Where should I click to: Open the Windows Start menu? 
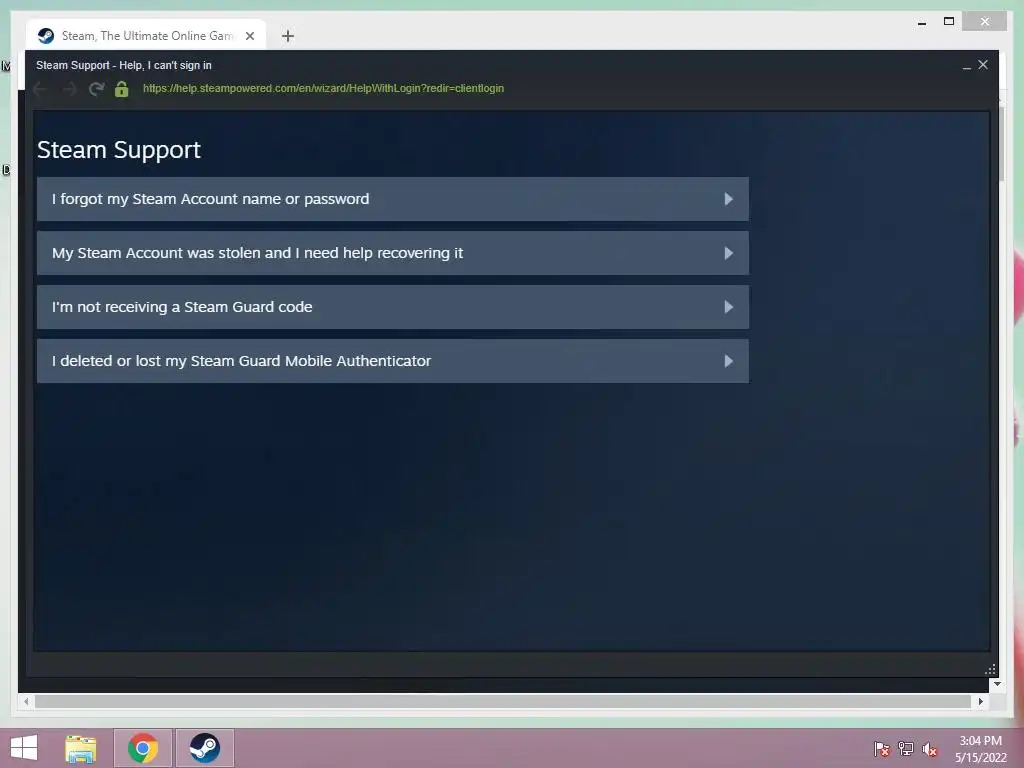pyautogui.click(x=24, y=748)
